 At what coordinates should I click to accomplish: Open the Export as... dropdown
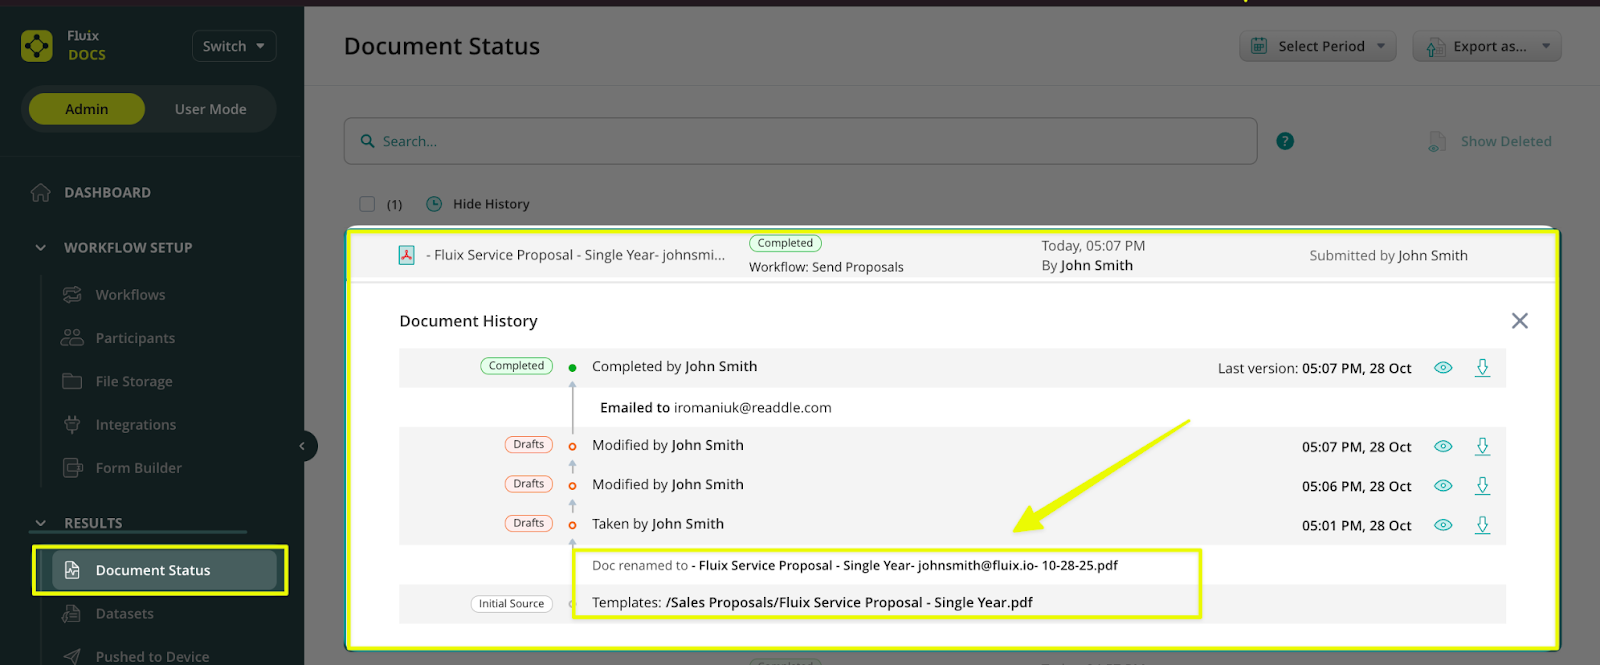coord(1486,46)
